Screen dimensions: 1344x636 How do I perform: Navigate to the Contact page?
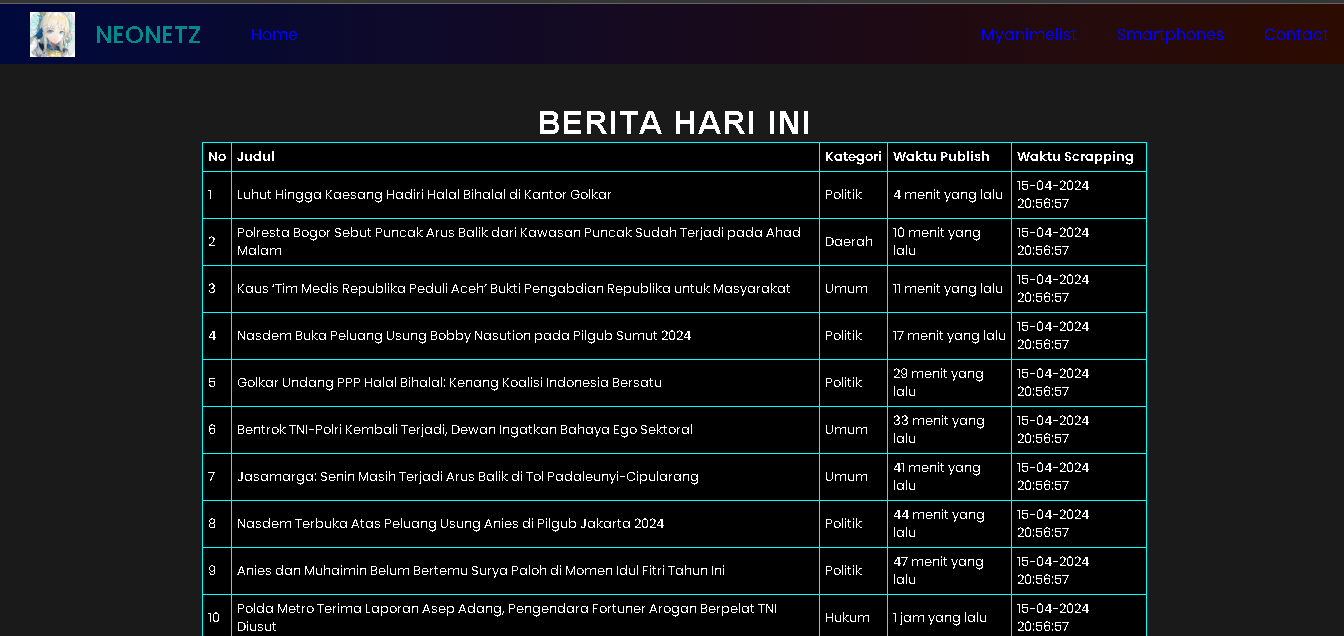[1295, 35]
